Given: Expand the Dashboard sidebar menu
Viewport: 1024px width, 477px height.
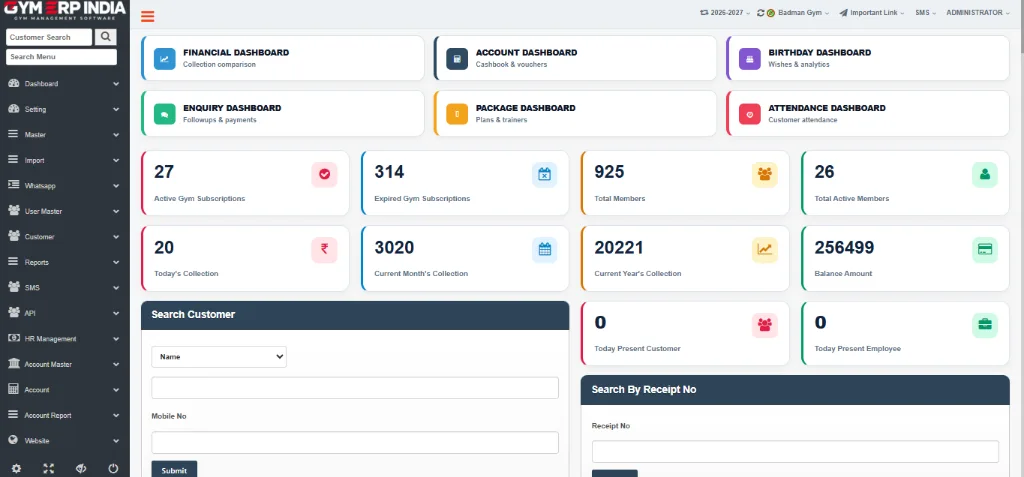Looking at the screenshot, I should [65, 84].
